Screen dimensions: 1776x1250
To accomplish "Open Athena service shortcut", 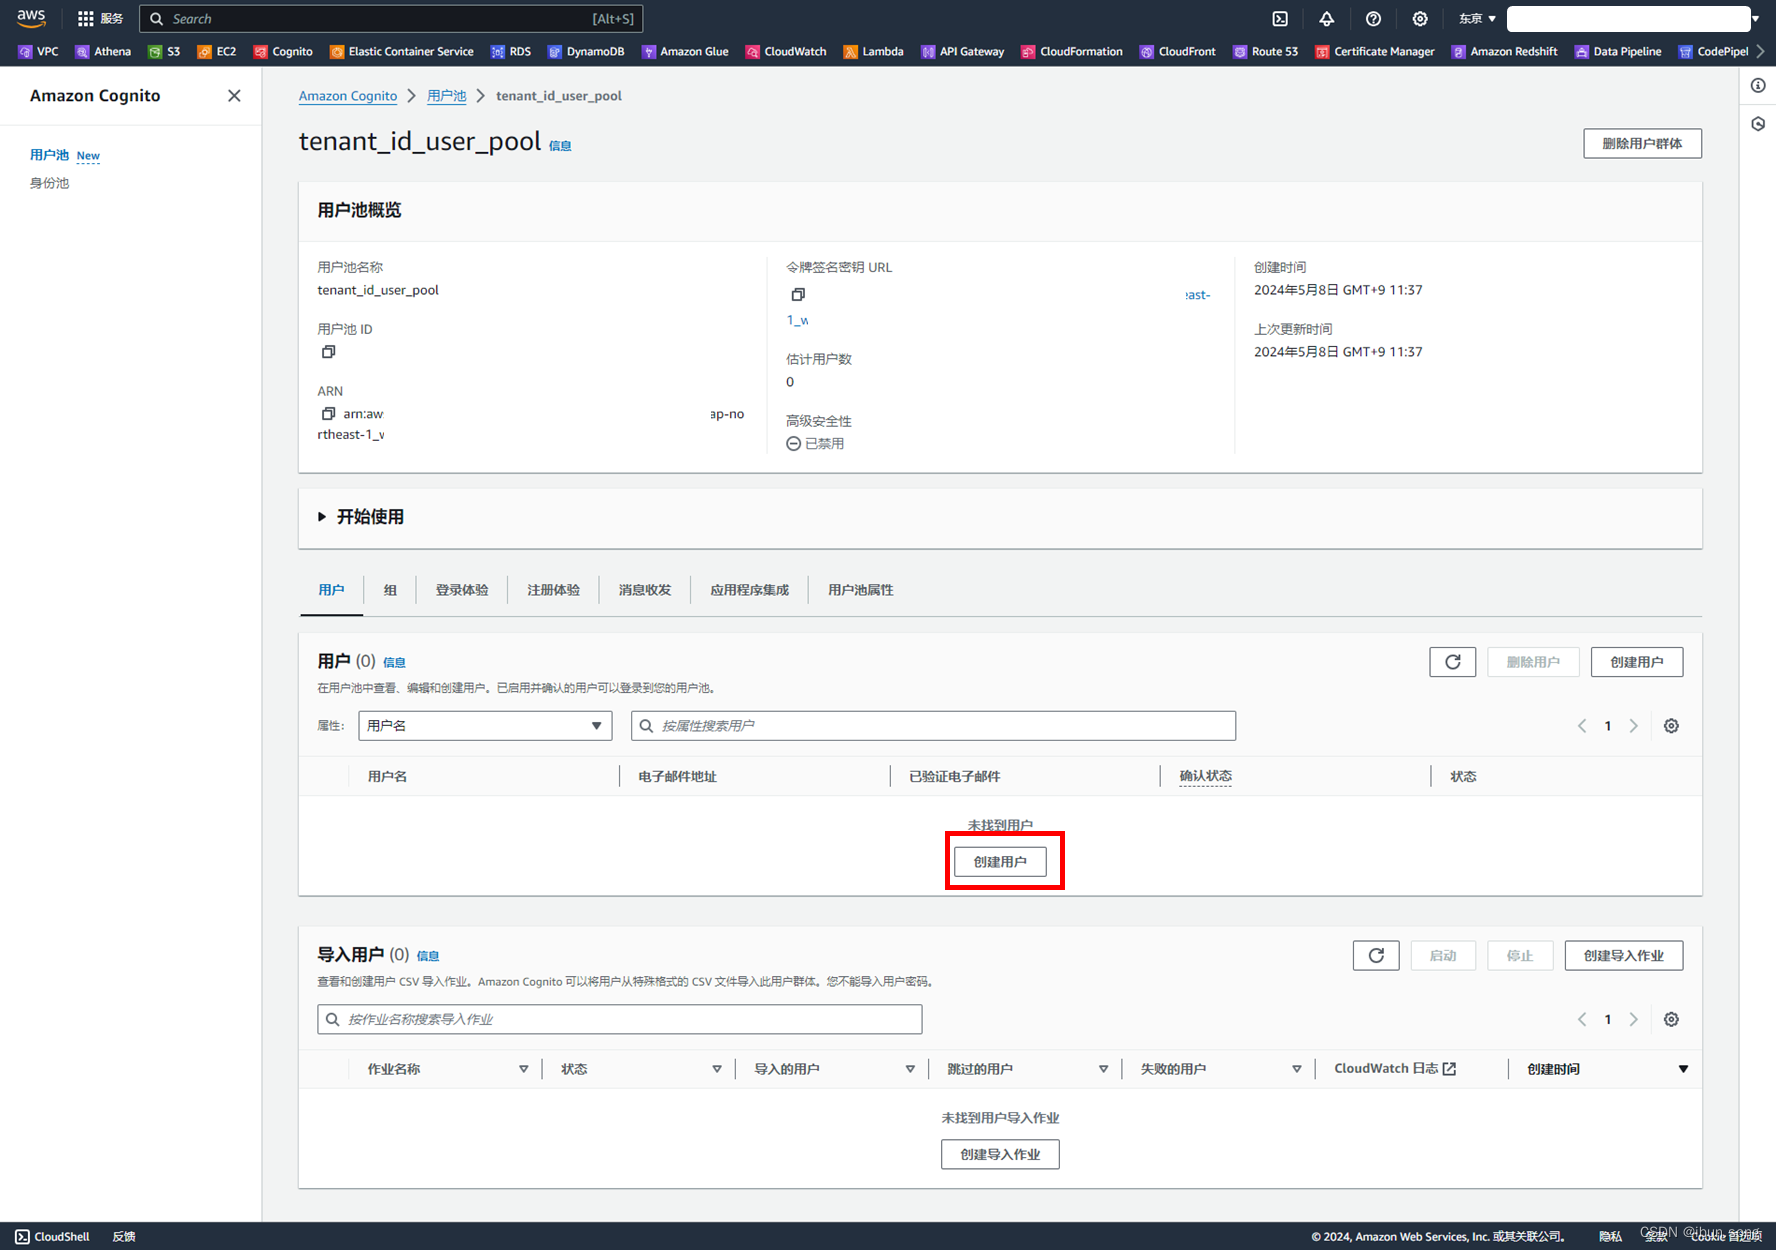I will [103, 52].
